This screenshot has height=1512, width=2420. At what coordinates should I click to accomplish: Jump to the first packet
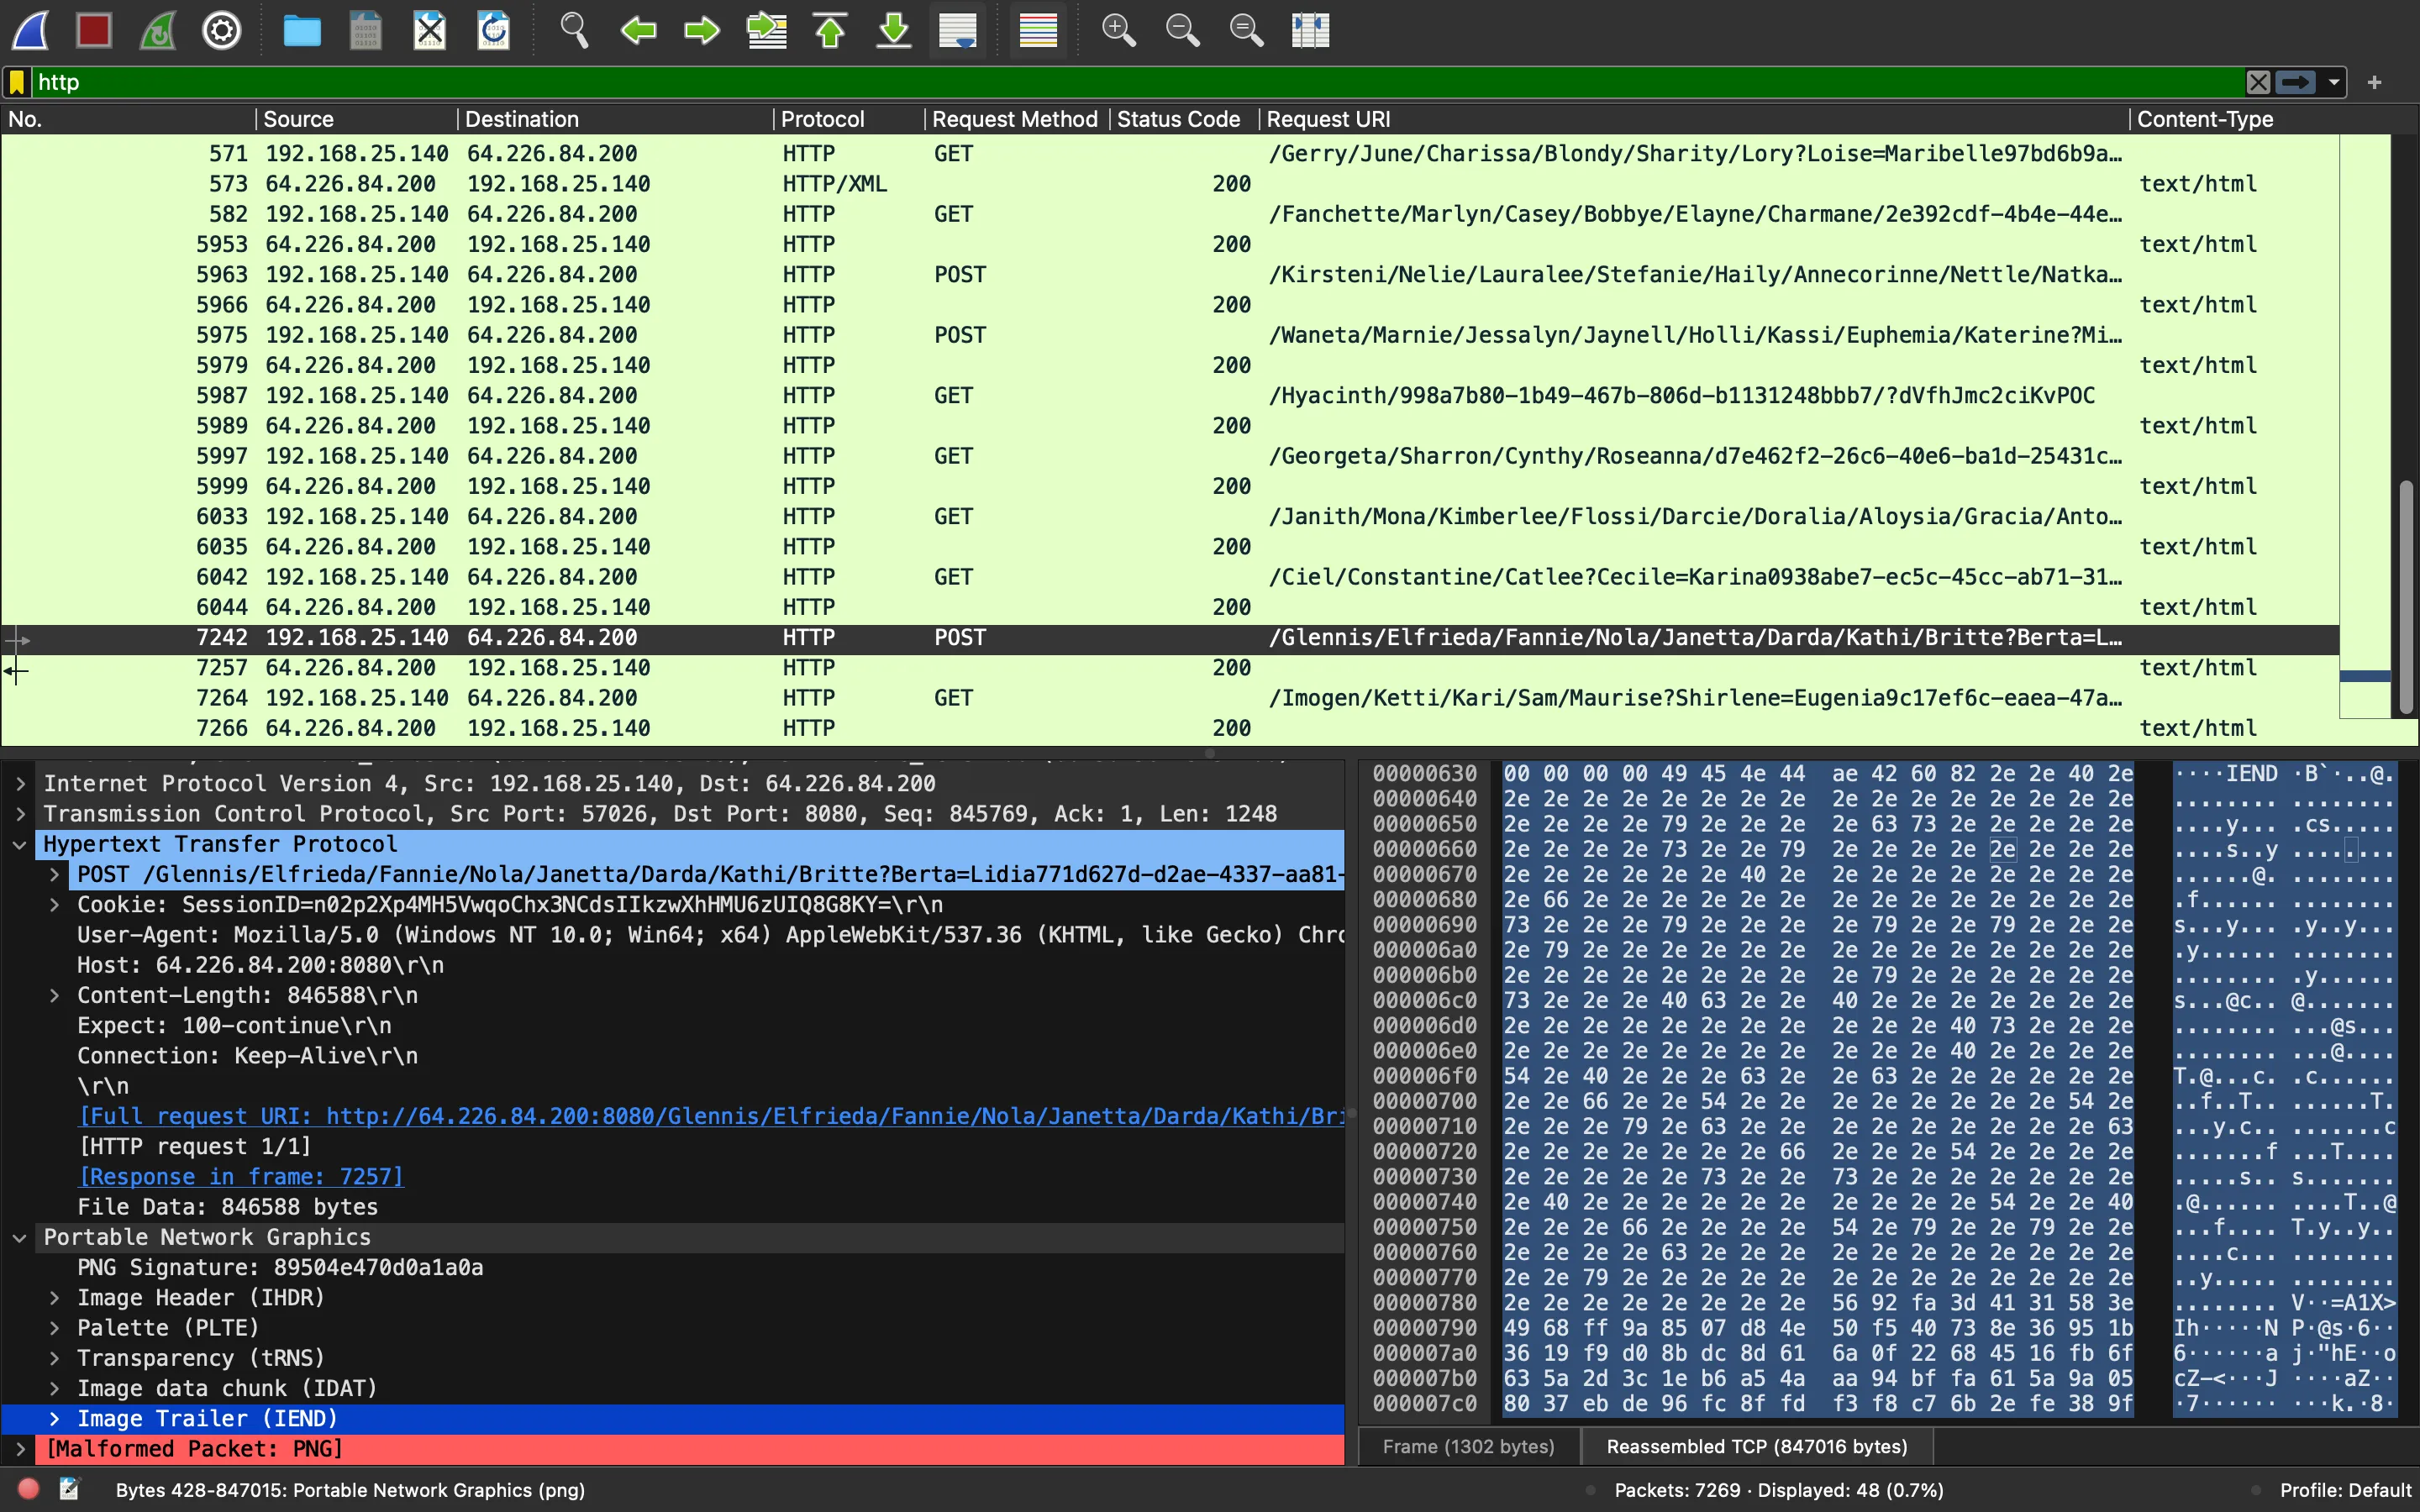pos(830,30)
